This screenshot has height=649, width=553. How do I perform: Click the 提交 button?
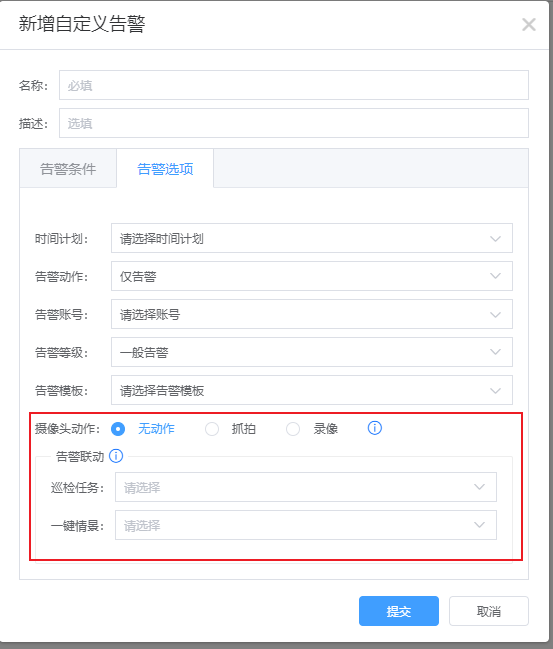(x=399, y=611)
